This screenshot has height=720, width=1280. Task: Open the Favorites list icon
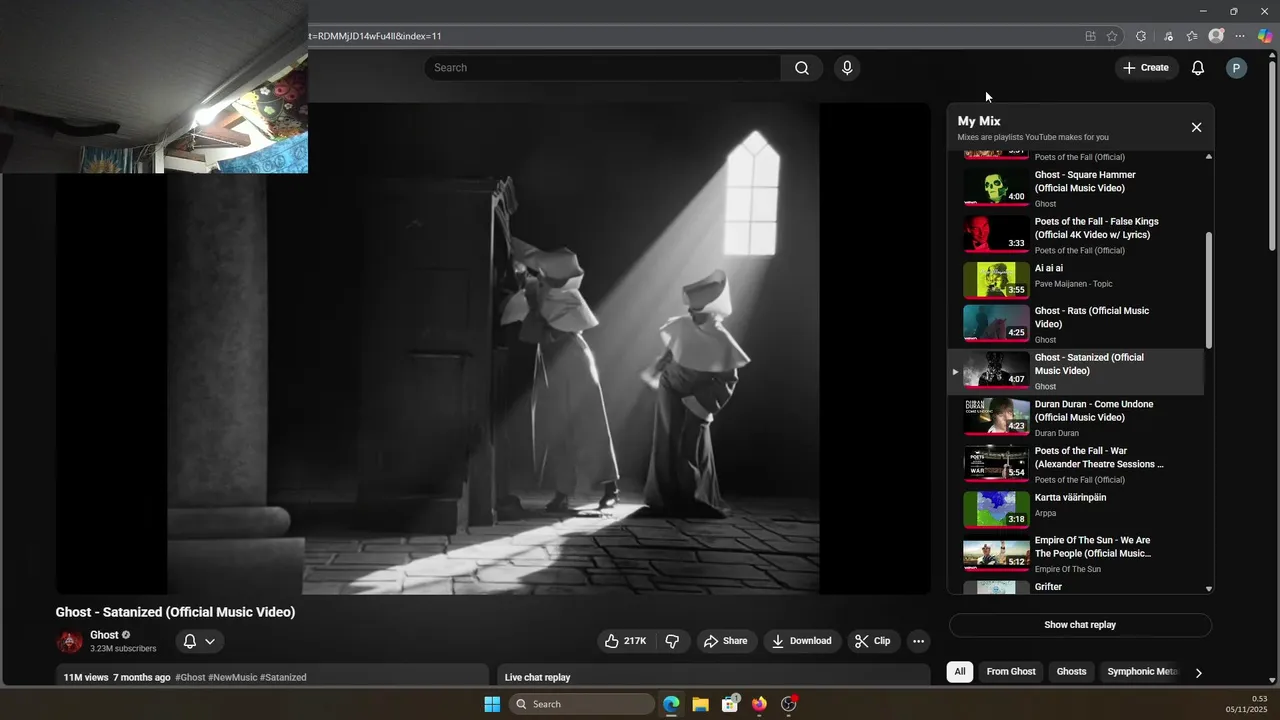point(1192,36)
